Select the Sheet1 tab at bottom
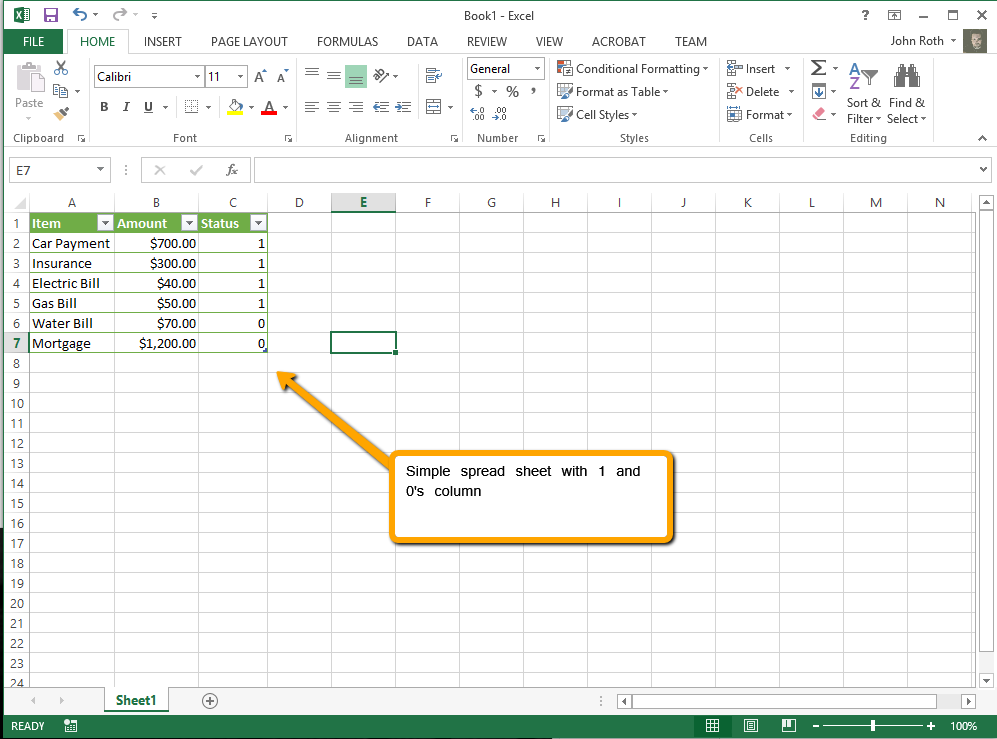997x739 pixels. (x=136, y=700)
